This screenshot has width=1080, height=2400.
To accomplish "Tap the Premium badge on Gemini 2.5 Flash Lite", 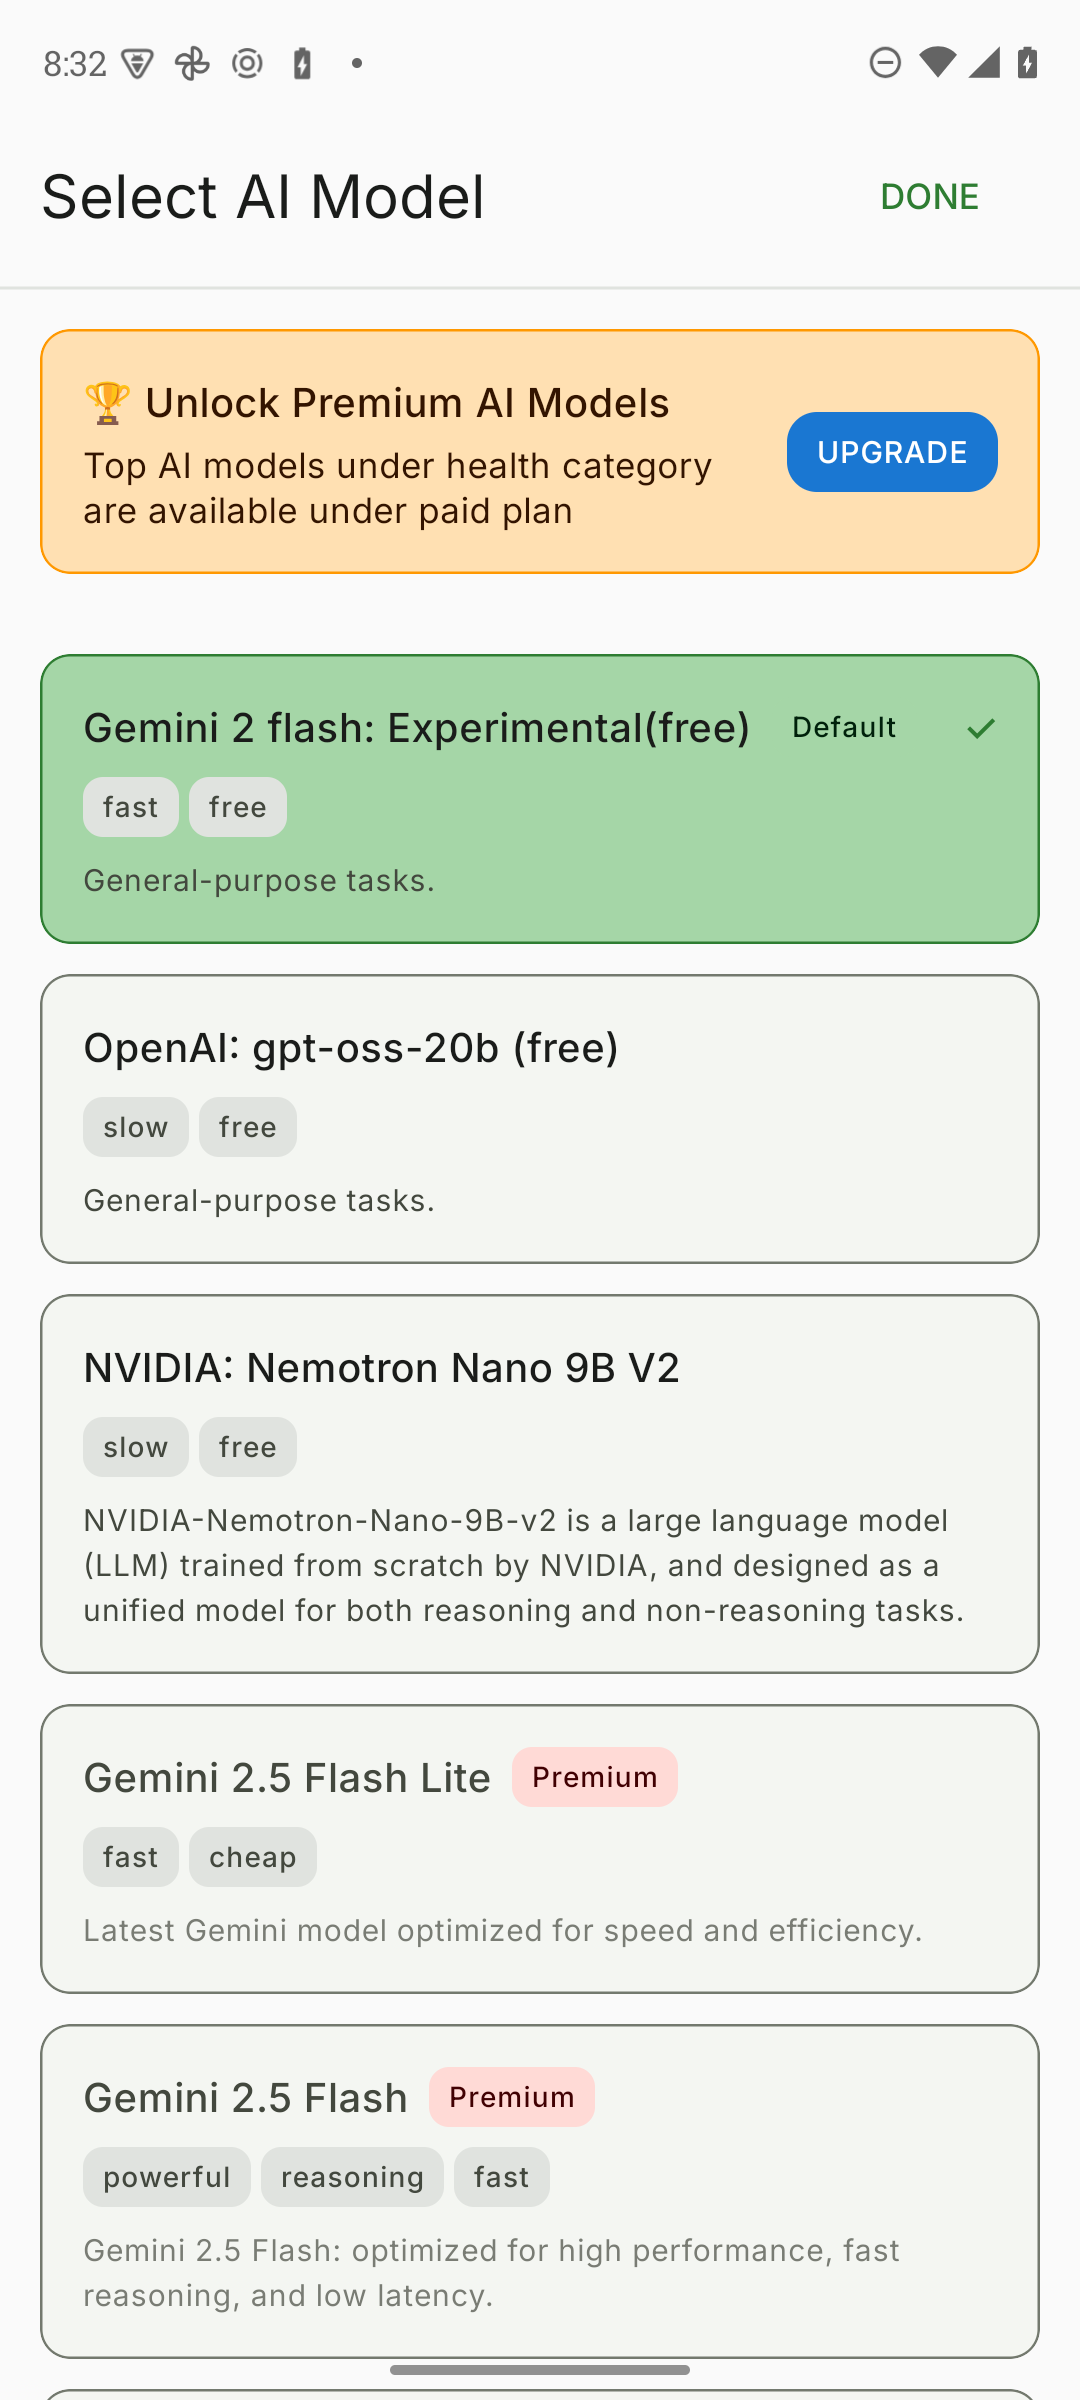I will coord(594,1777).
